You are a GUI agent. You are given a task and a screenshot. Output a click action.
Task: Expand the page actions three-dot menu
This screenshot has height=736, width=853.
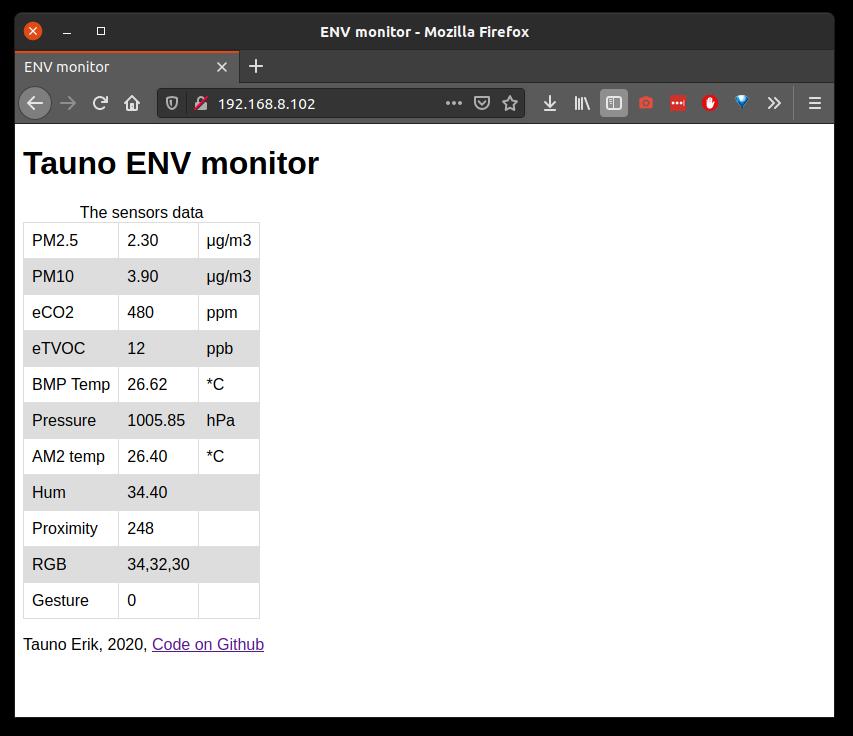click(x=454, y=103)
